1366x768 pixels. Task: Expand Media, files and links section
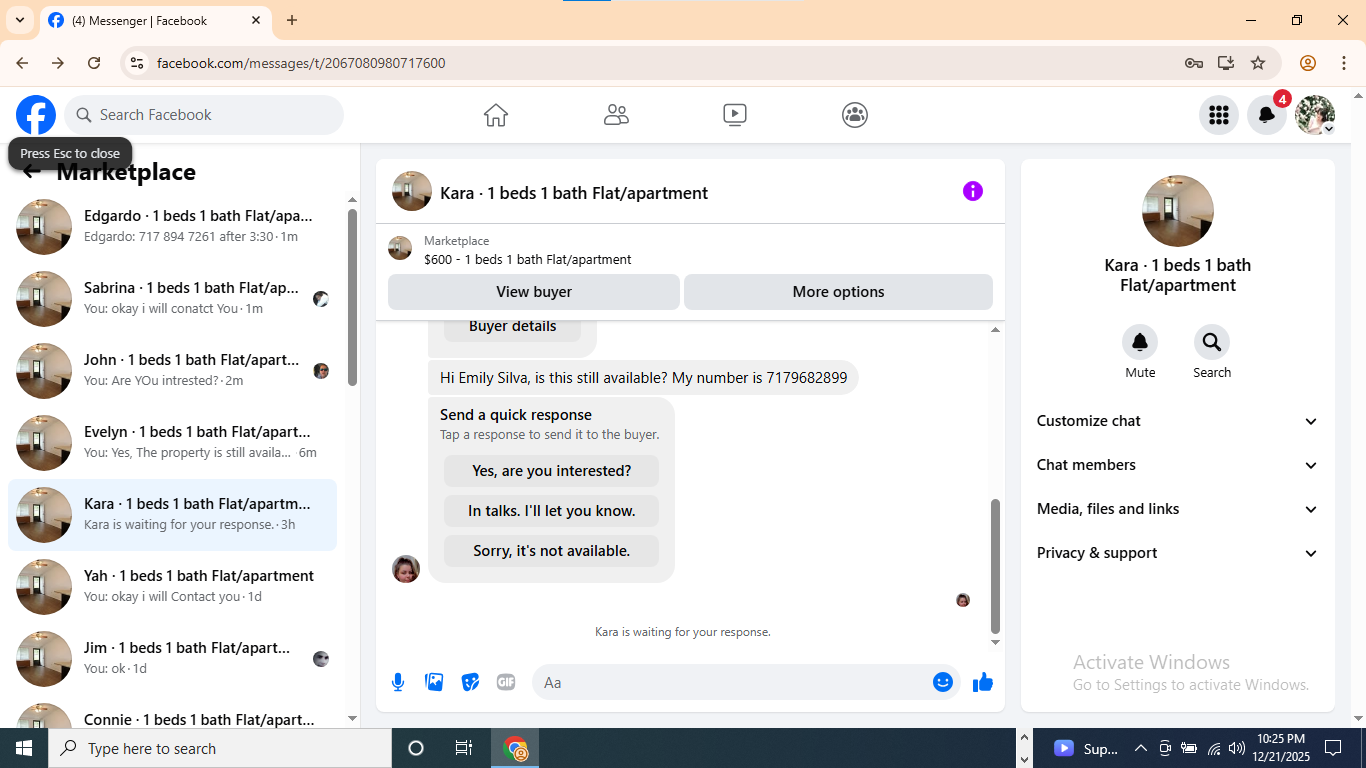[x=1178, y=509]
